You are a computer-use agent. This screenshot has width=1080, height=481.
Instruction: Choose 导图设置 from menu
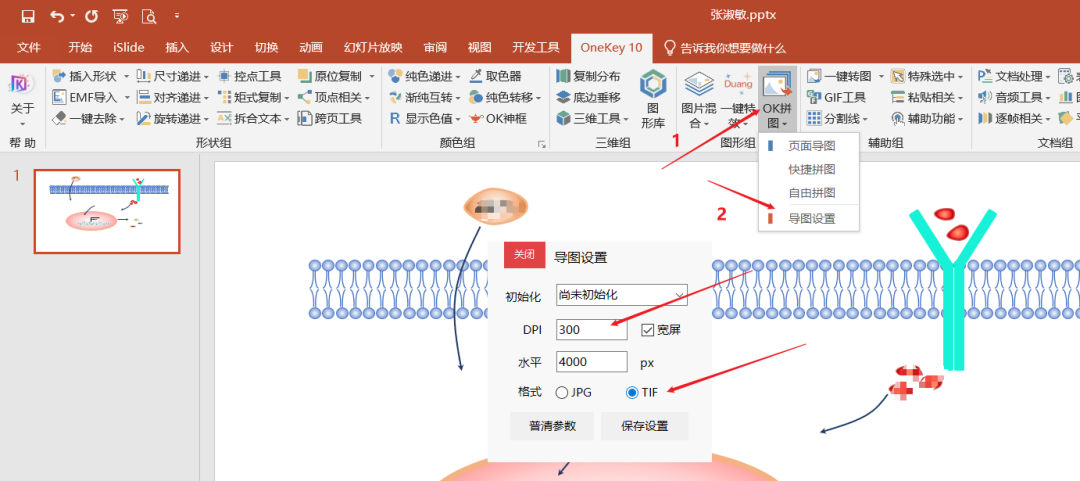tap(809, 218)
